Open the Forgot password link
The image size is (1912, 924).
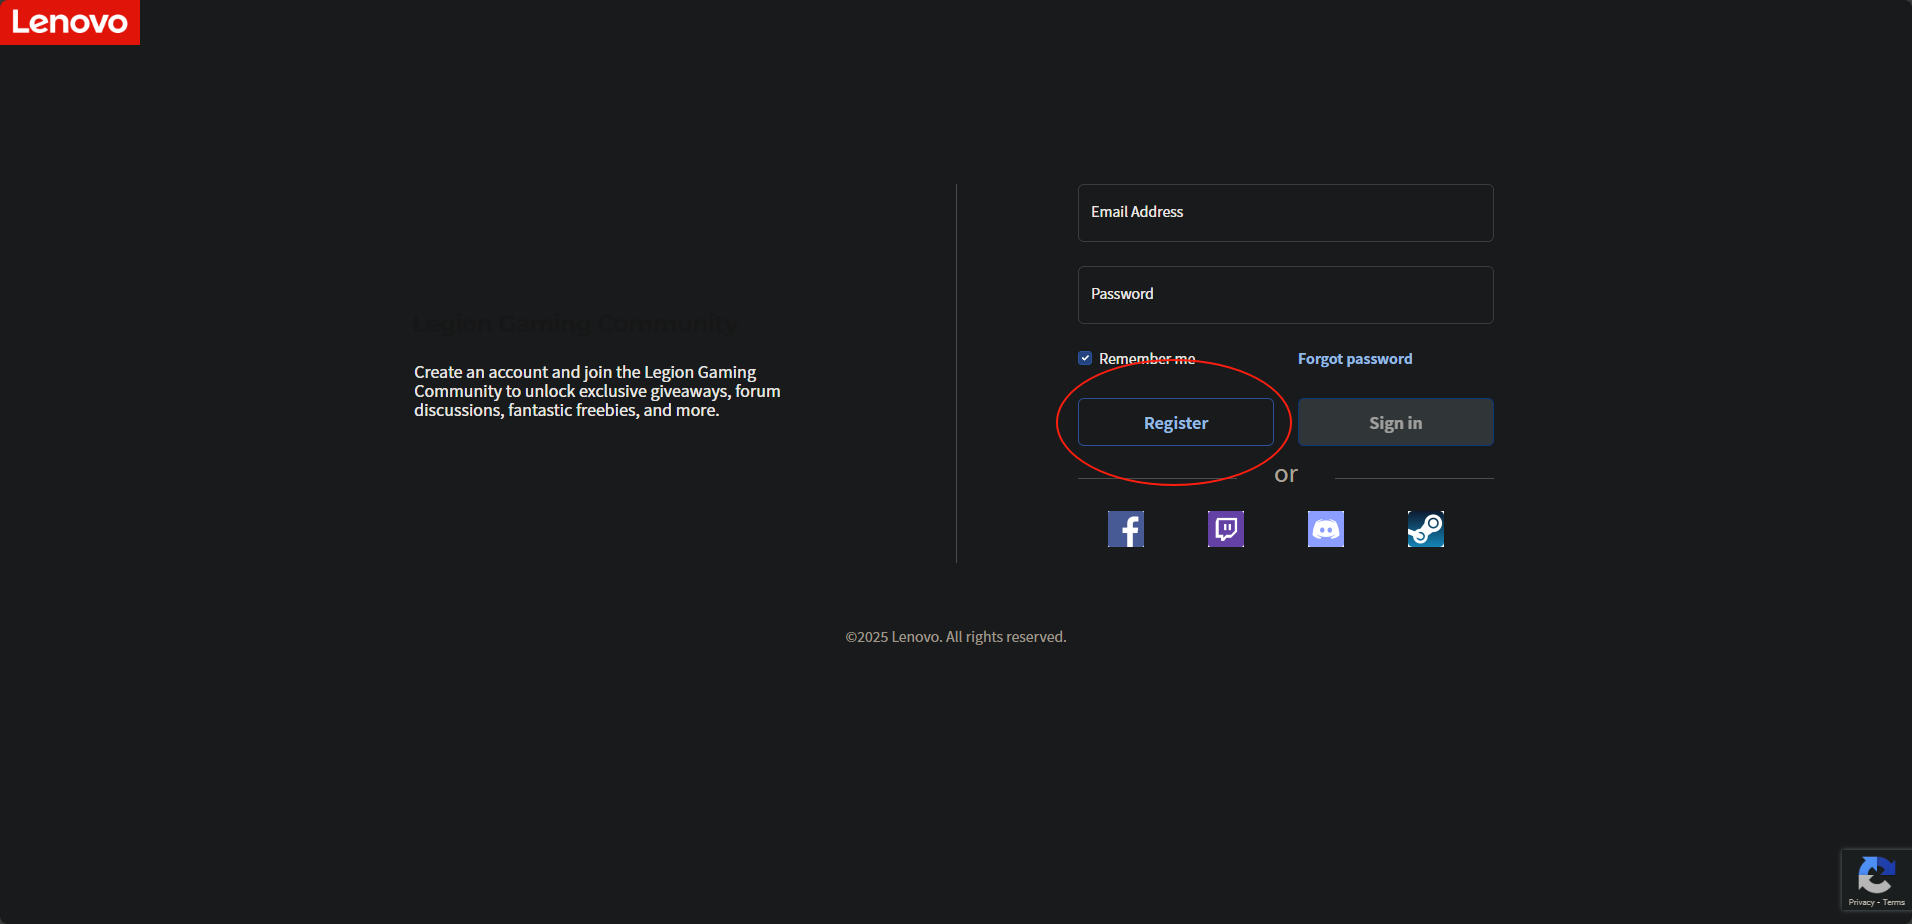point(1355,359)
